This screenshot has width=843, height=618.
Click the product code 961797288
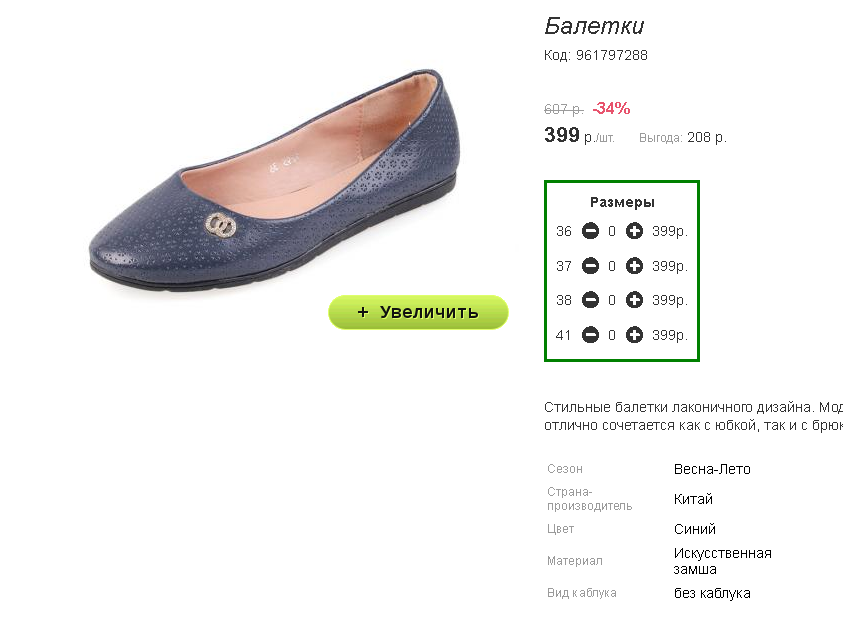(x=612, y=55)
